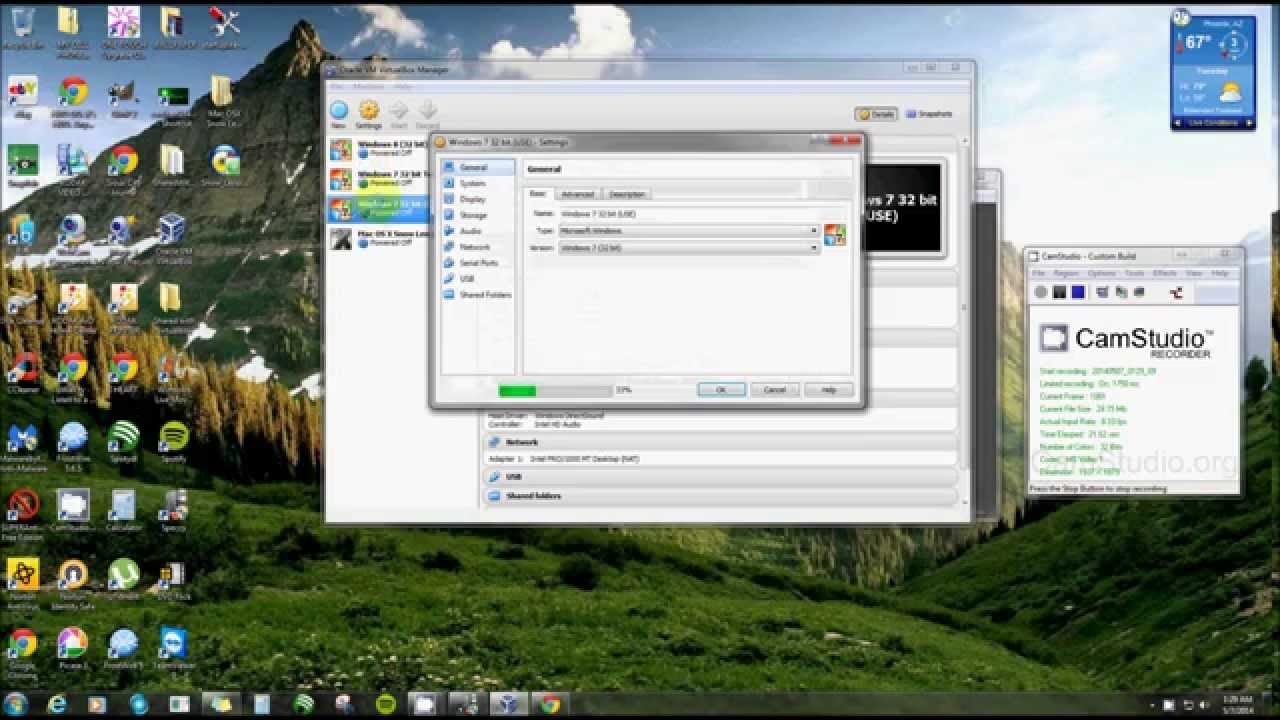This screenshot has height=720, width=1280.
Task: Click the VirtualBox details pane vertical scrollbar
Action: [x=964, y=310]
